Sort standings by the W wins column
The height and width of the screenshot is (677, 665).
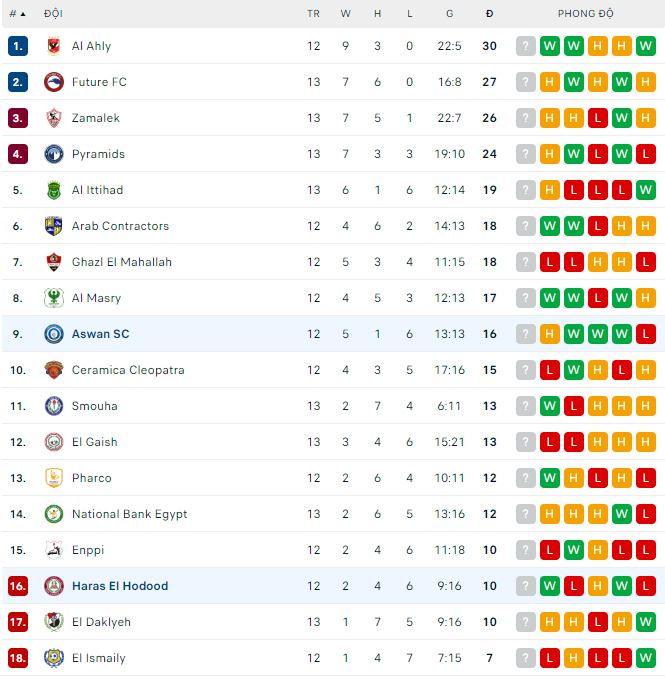pos(345,14)
